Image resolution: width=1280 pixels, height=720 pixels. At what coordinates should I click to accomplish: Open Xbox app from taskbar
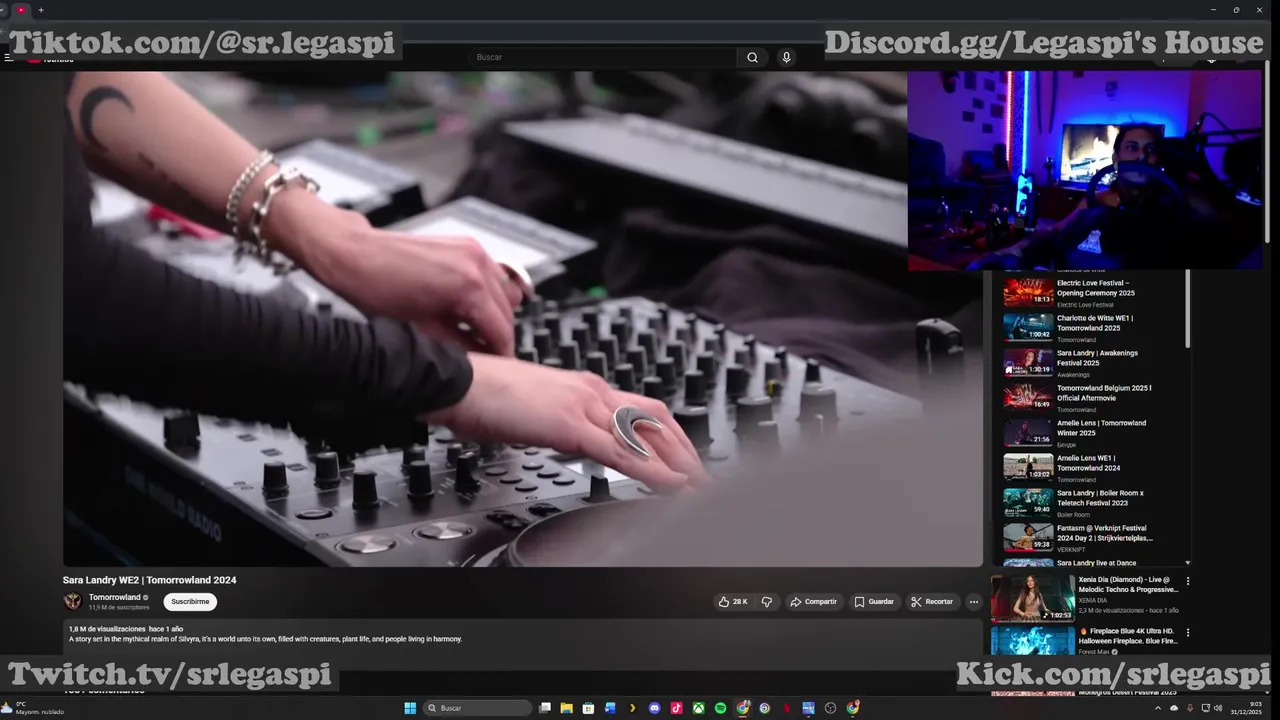699,708
